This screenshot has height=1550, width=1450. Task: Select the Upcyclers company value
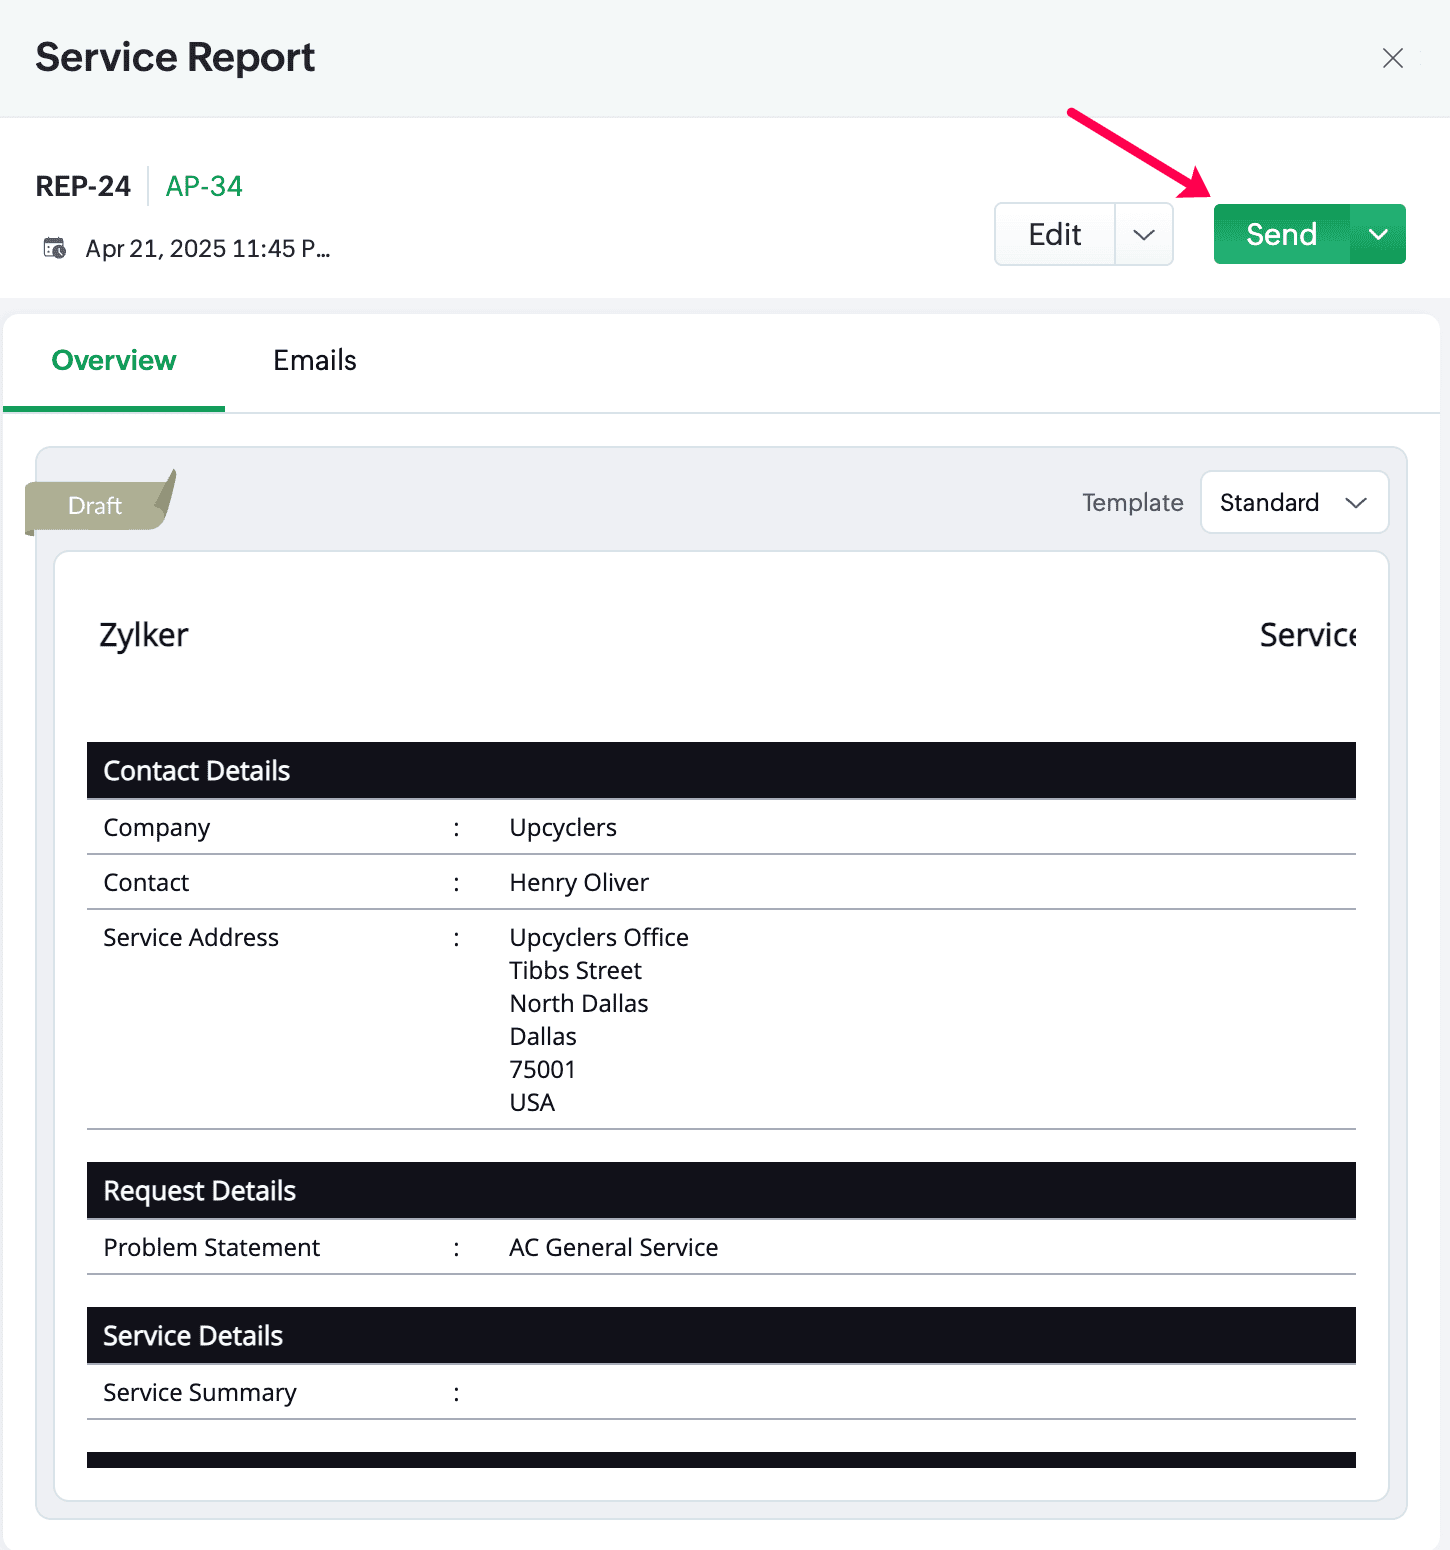tap(563, 827)
